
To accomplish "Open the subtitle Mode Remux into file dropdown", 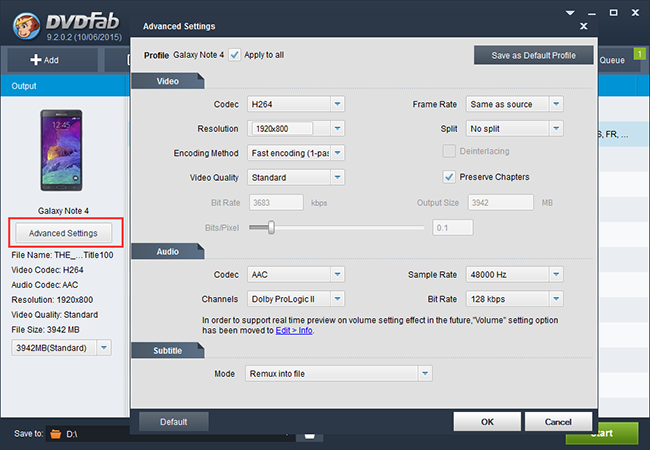I will (425, 373).
